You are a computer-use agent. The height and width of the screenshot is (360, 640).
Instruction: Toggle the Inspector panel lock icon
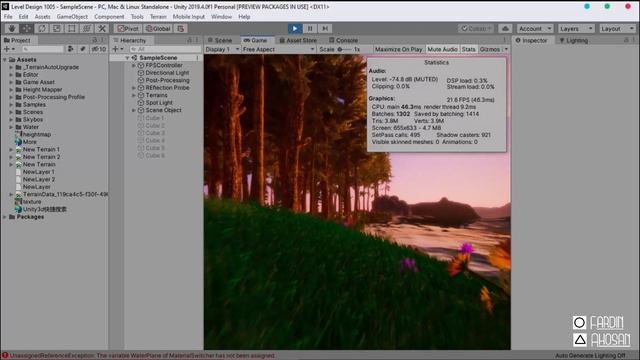click(x=626, y=40)
